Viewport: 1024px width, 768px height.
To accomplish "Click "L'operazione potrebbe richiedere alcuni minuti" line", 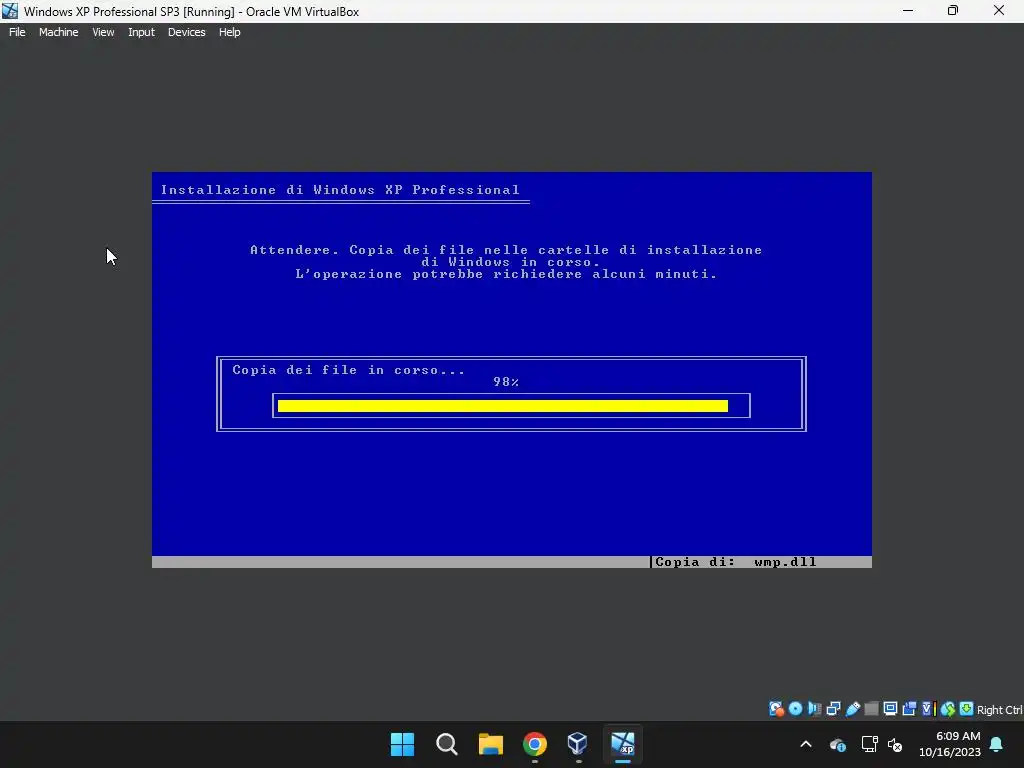I will pyautogui.click(x=506, y=274).
